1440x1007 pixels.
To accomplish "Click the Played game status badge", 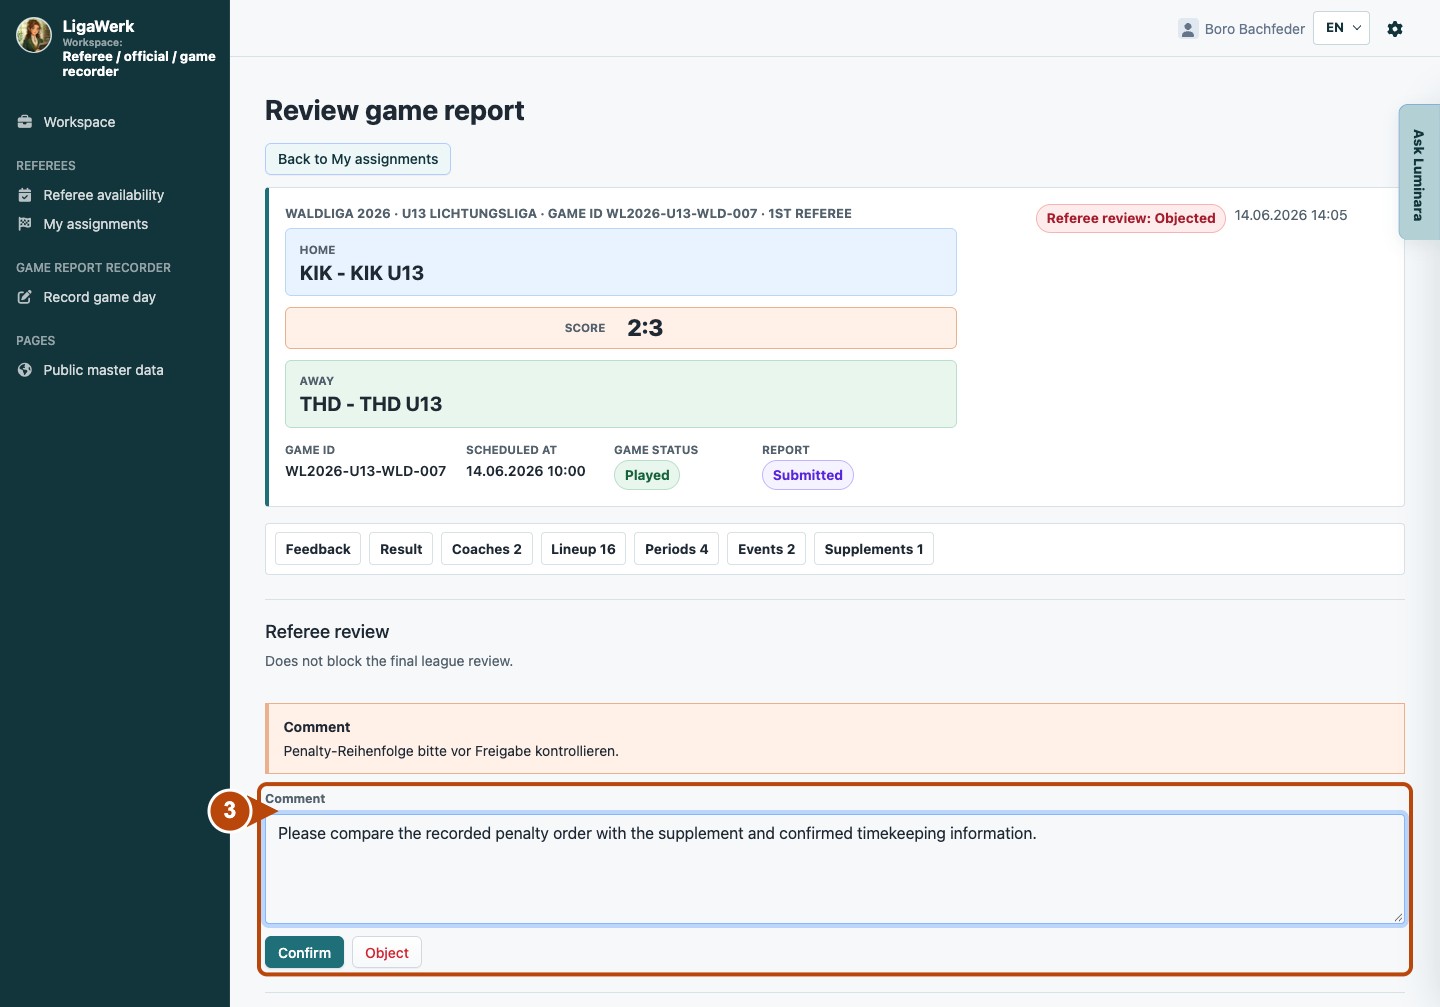I will [x=647, y=475].
